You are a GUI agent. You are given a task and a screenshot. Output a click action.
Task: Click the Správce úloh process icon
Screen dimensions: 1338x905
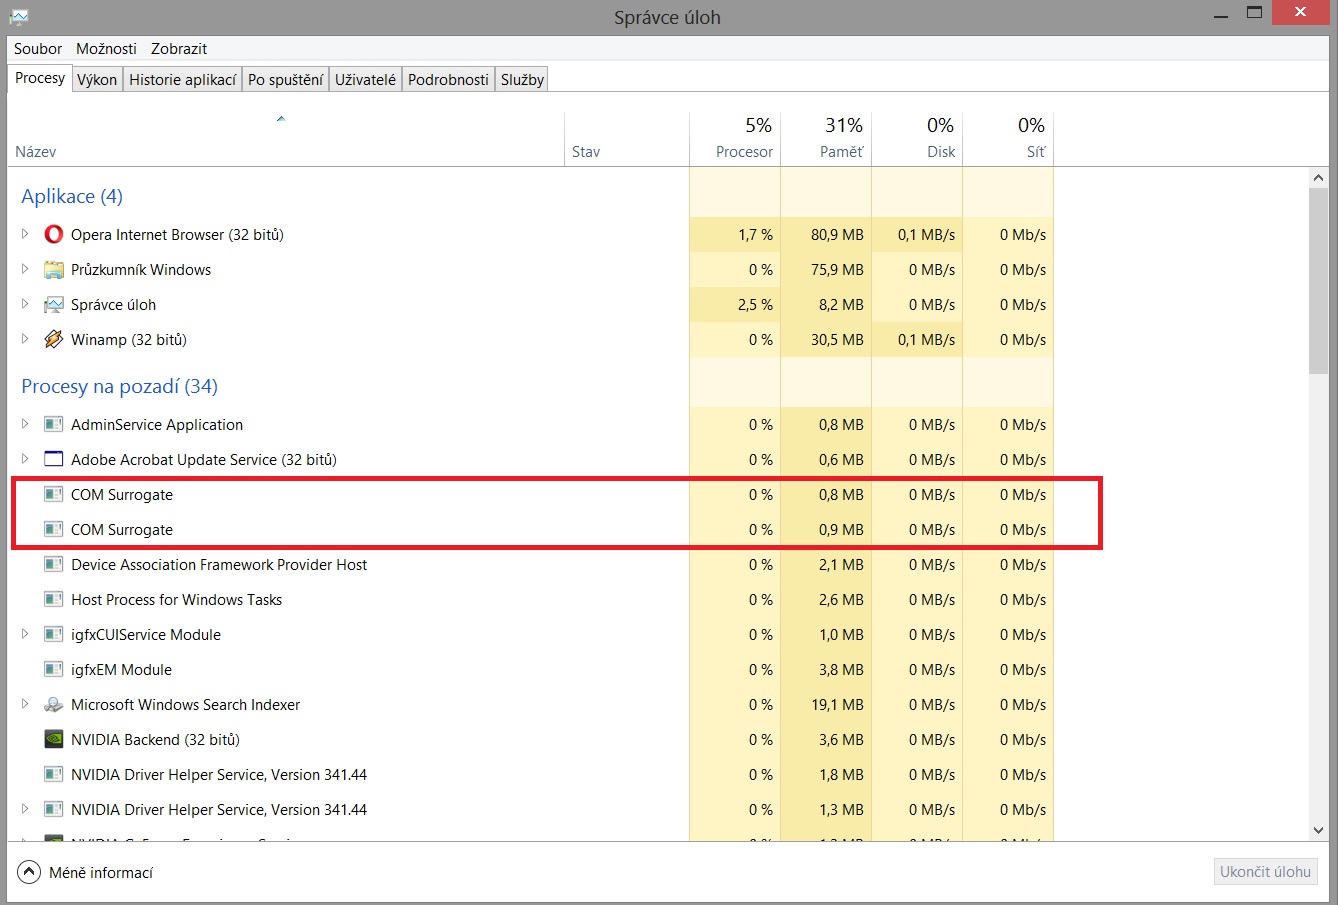[54, 305]
